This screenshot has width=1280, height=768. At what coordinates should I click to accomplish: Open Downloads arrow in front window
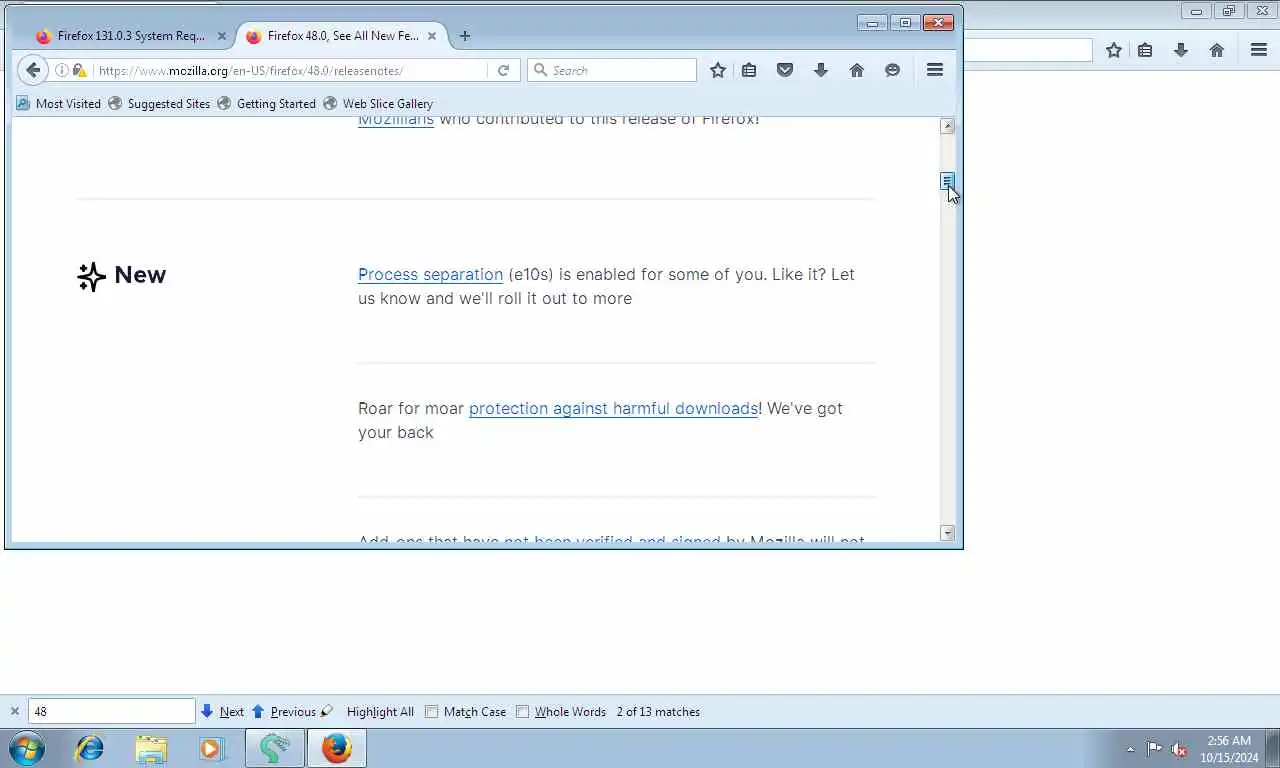pyautogui.click(x=821, y=70)
